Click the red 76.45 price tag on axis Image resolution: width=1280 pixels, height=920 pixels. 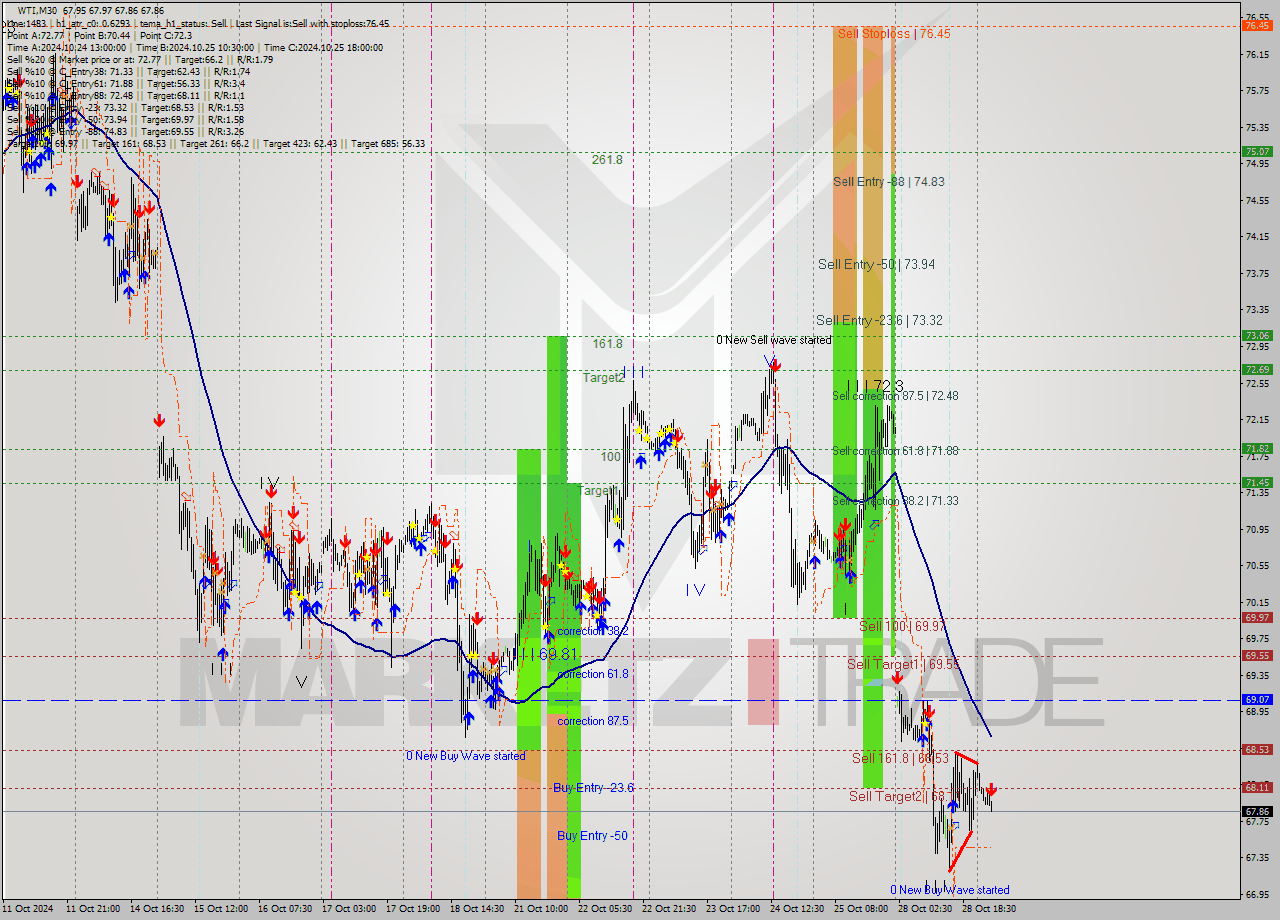pos(1256,26)
